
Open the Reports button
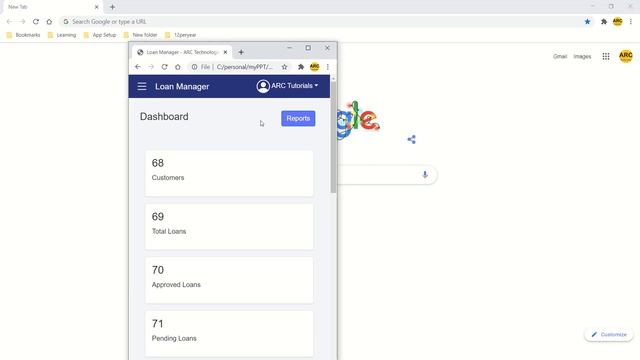click(298, 118)
